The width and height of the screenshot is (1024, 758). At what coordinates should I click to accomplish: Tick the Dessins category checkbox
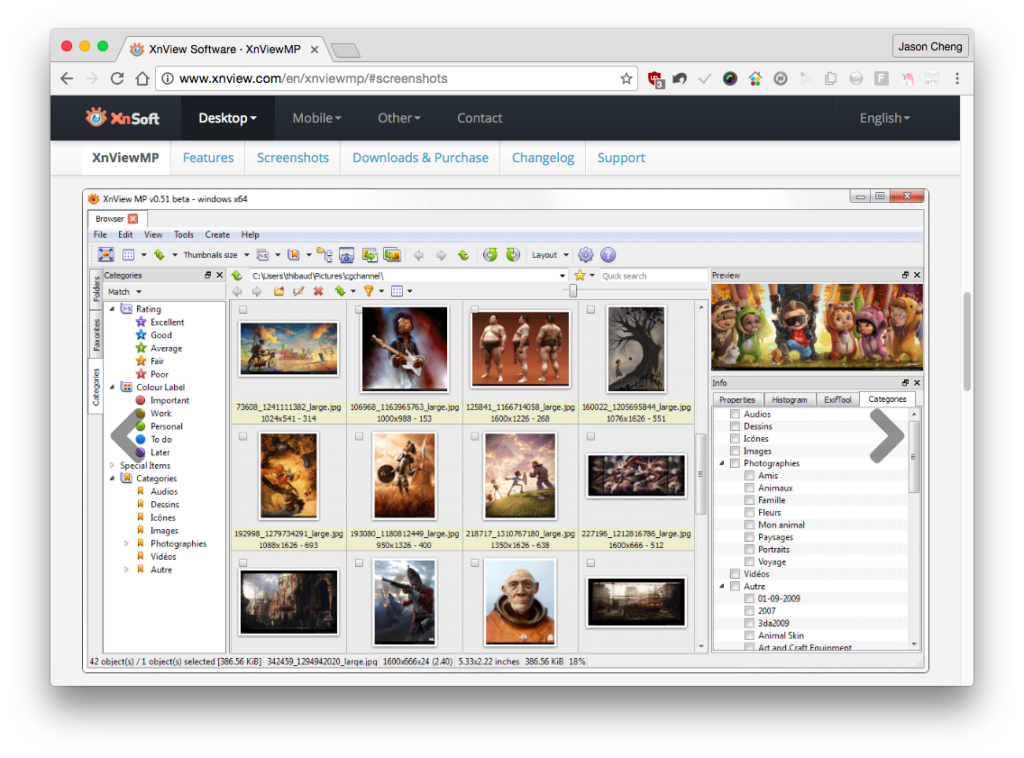pos(735,426)
